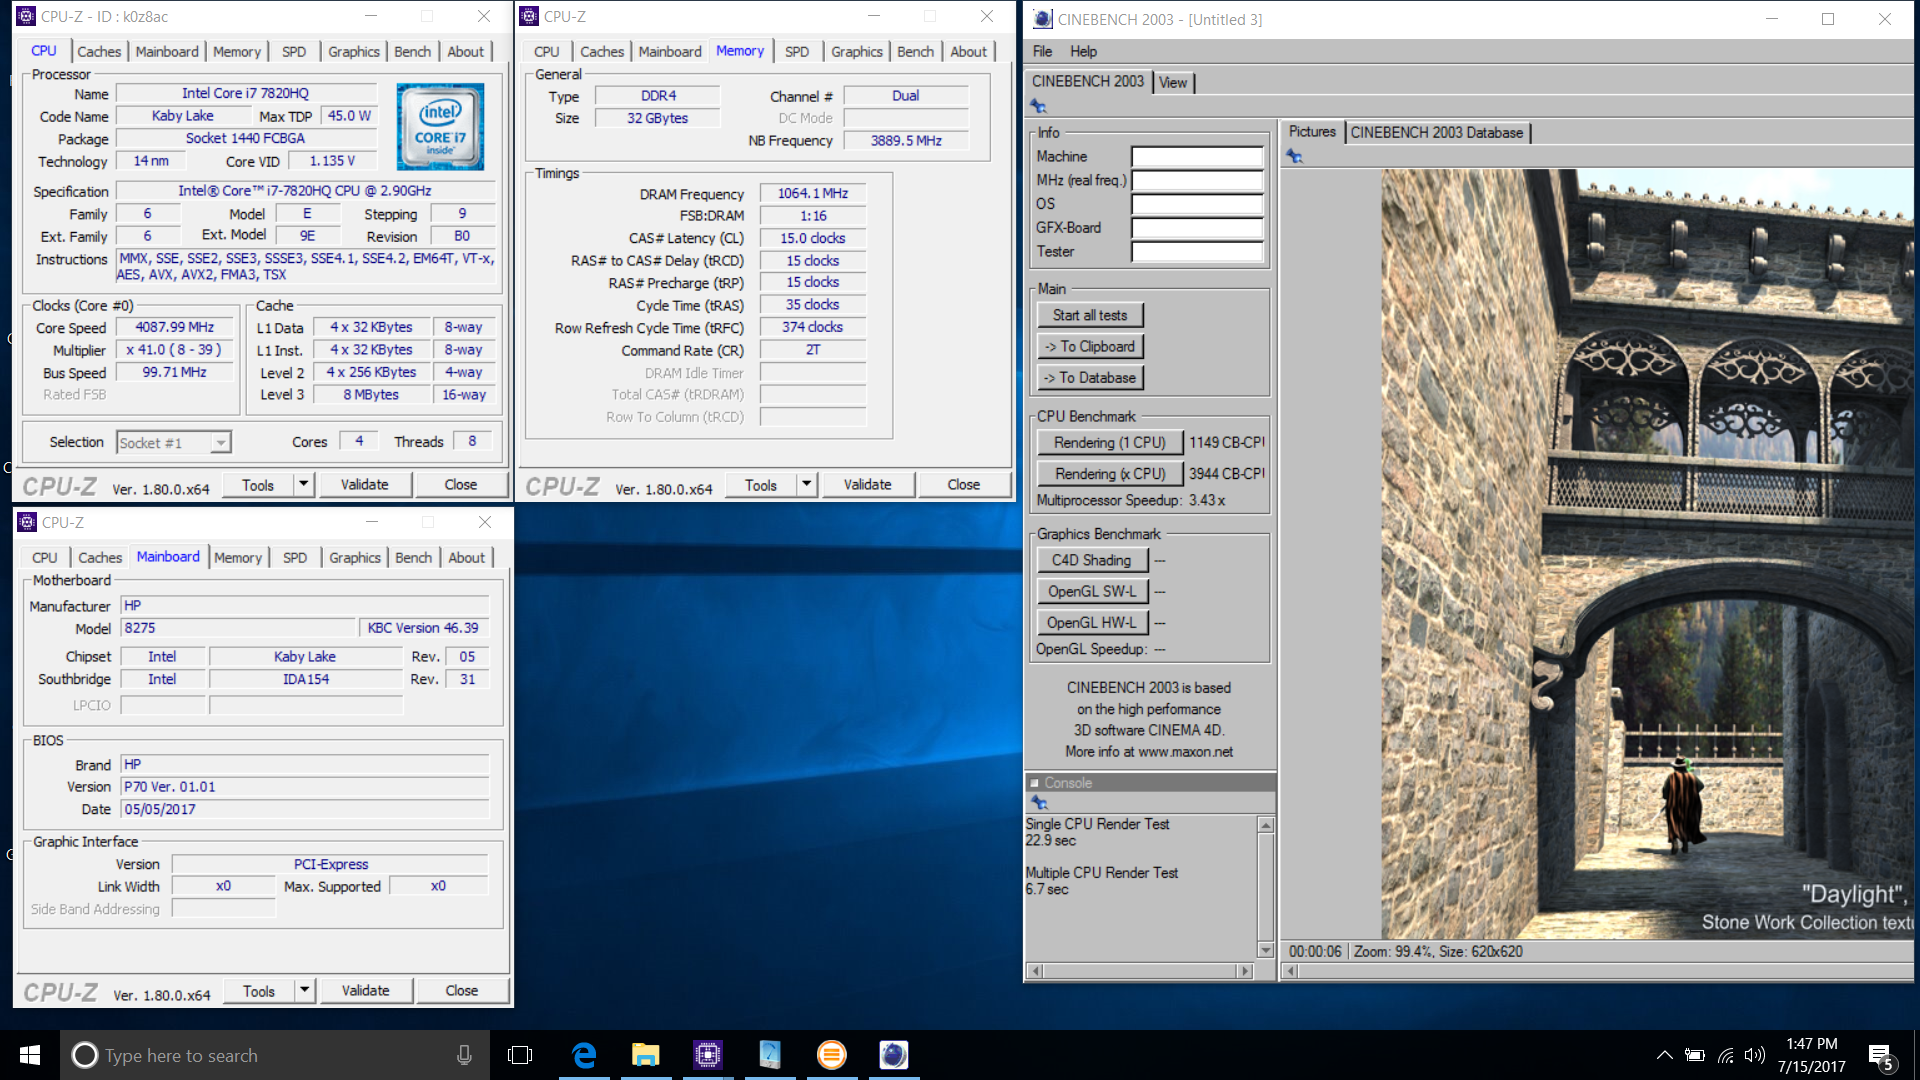Click the microphone icon in the search box
The image size is (1920, 1080).
coord(464,1055)
